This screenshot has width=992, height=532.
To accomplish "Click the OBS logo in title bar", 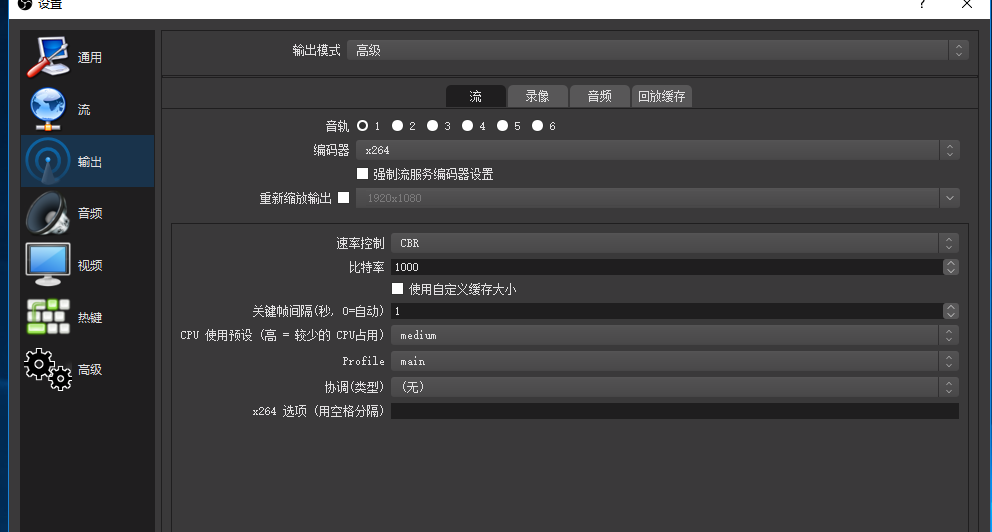I will point(25,4).
